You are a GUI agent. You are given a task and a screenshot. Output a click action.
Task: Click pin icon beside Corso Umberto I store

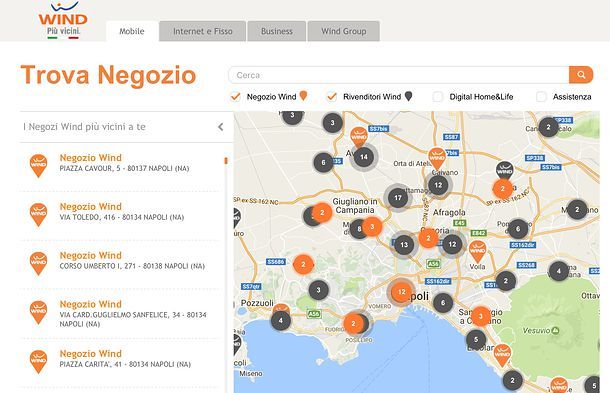[38, 264]
